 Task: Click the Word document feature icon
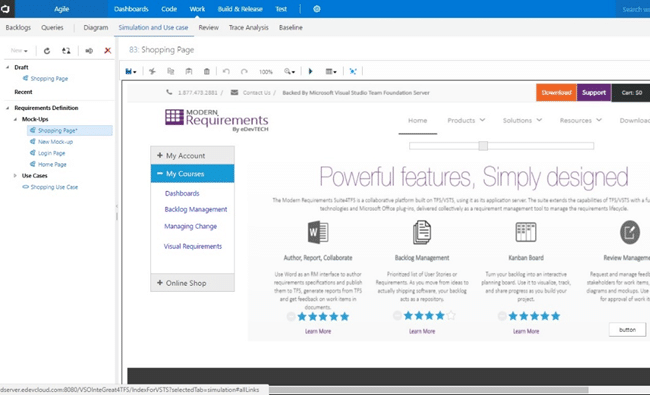(318, 232)
